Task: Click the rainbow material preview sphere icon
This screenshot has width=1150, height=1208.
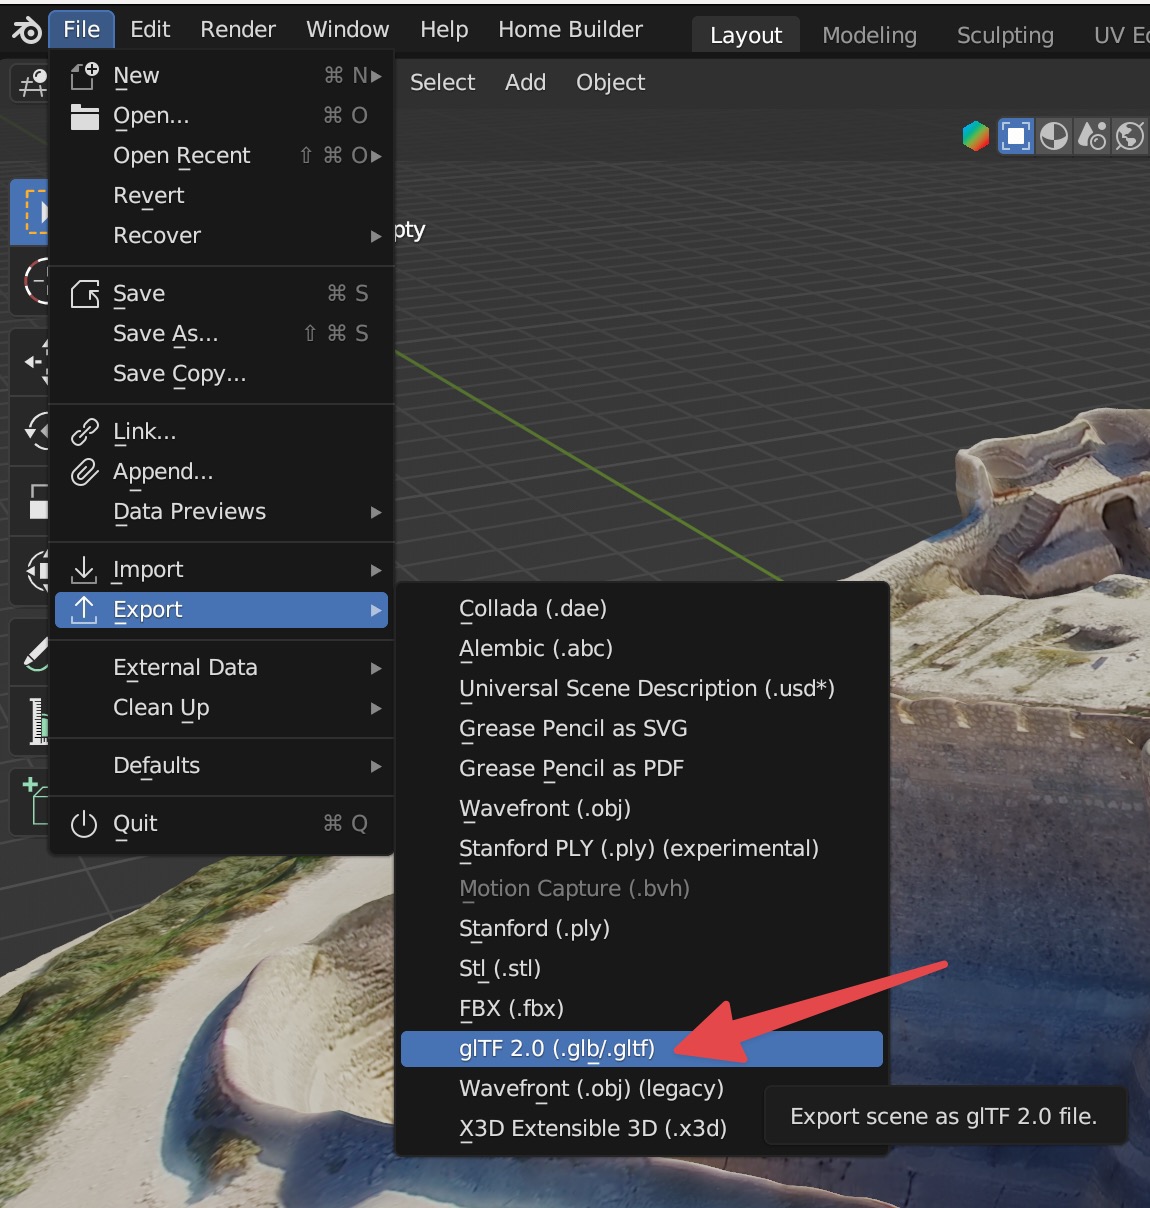Action: point(975,136)
